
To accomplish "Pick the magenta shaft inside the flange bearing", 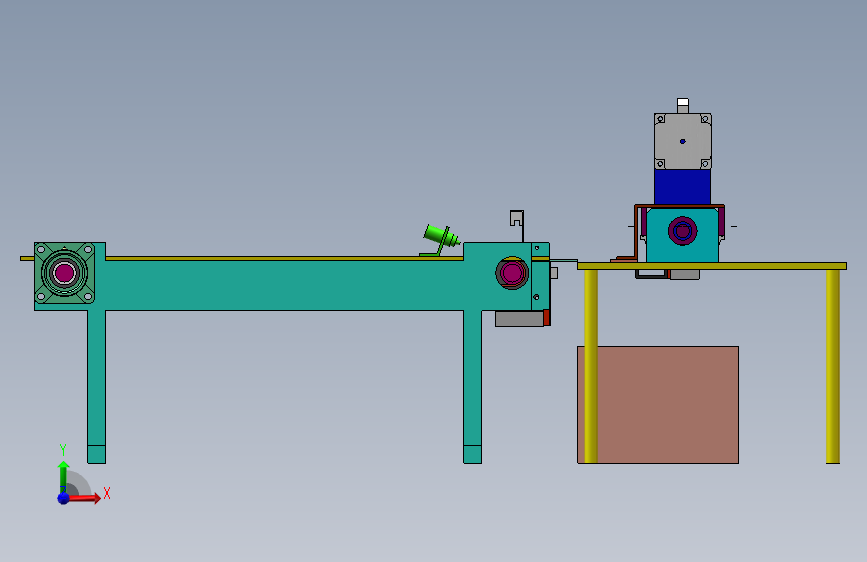I will pos(64,273).
